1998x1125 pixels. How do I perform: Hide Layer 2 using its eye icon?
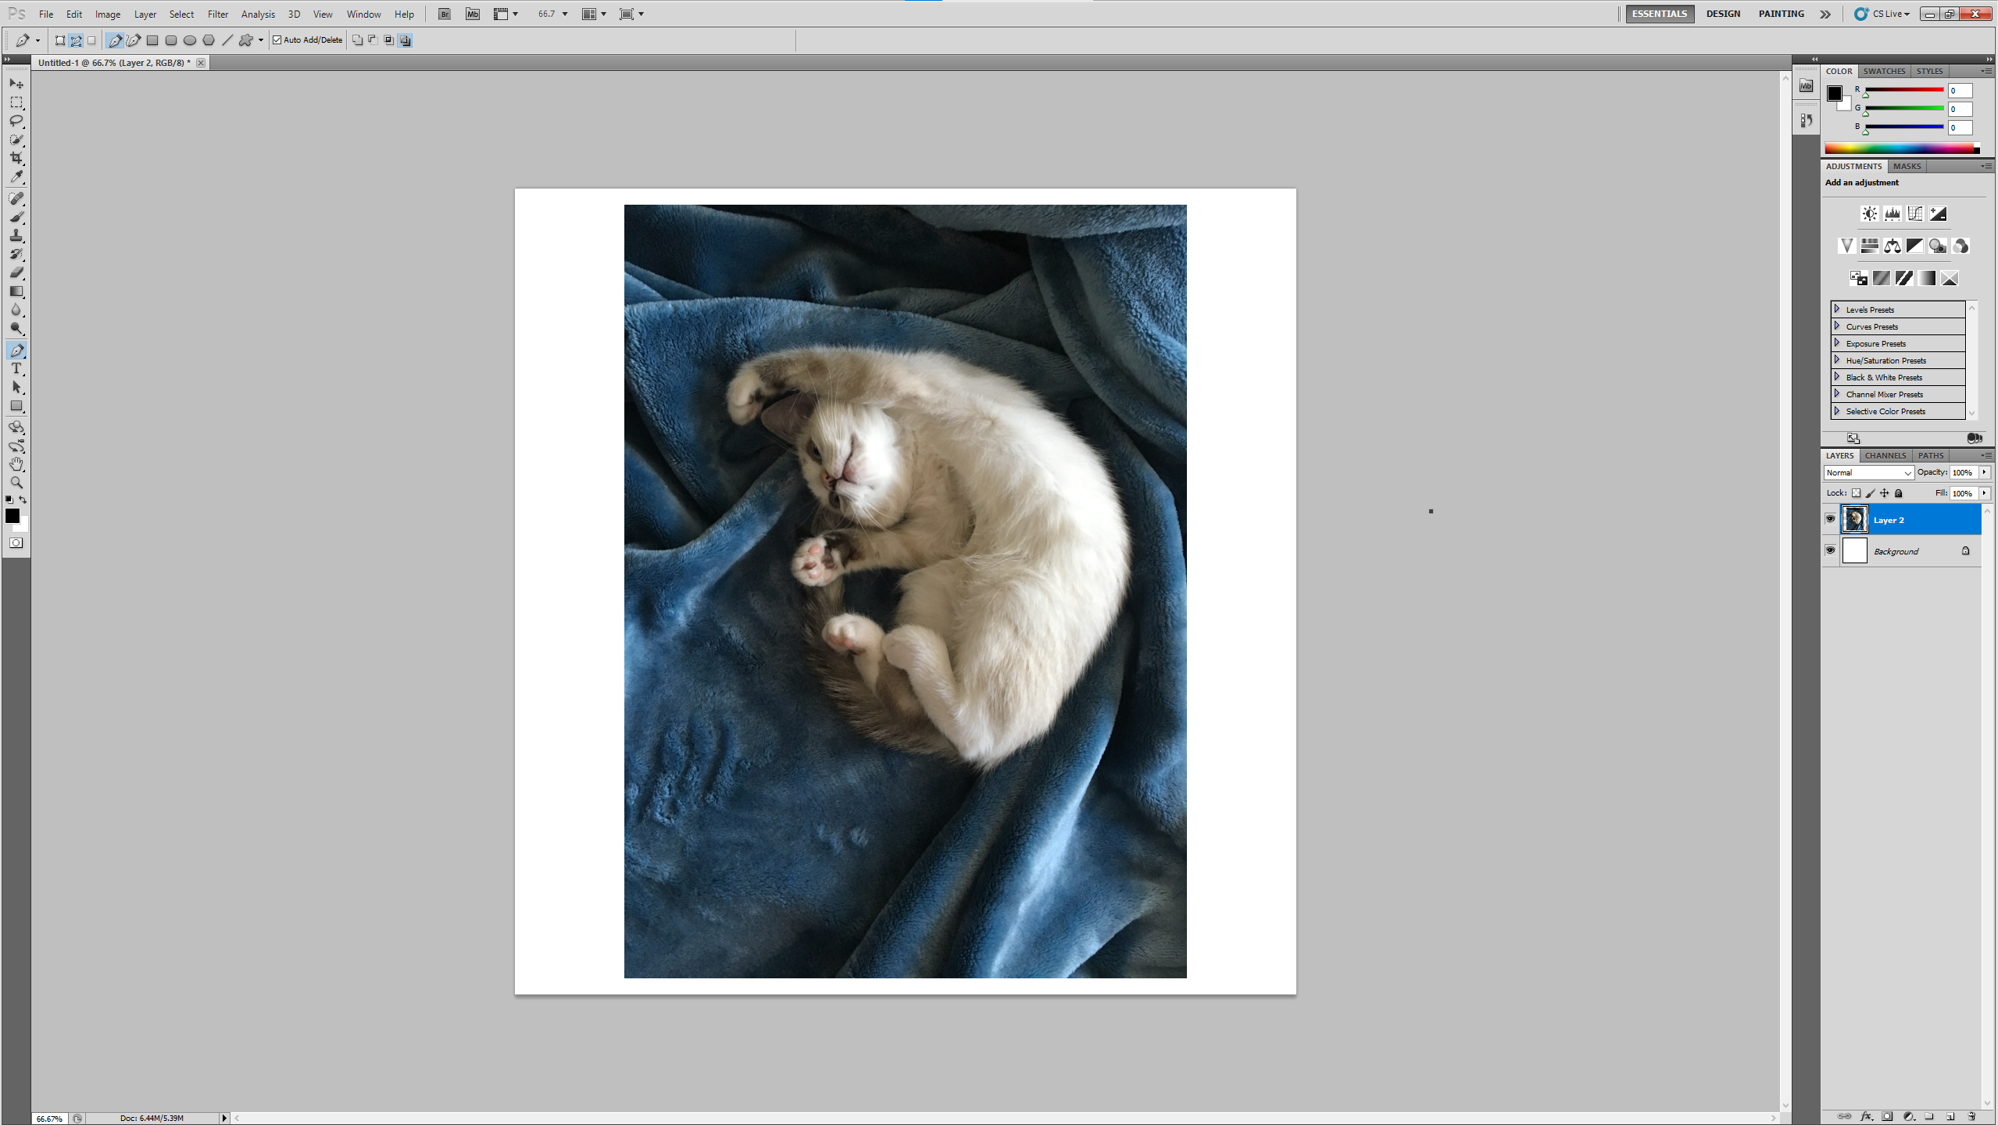point(1830,520)
